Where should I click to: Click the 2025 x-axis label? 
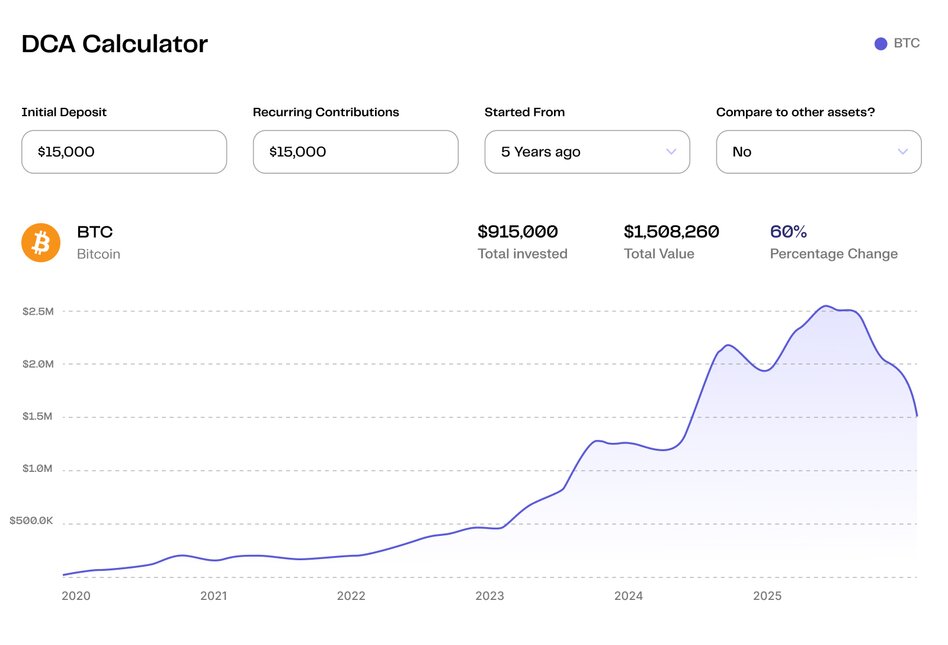767,596
